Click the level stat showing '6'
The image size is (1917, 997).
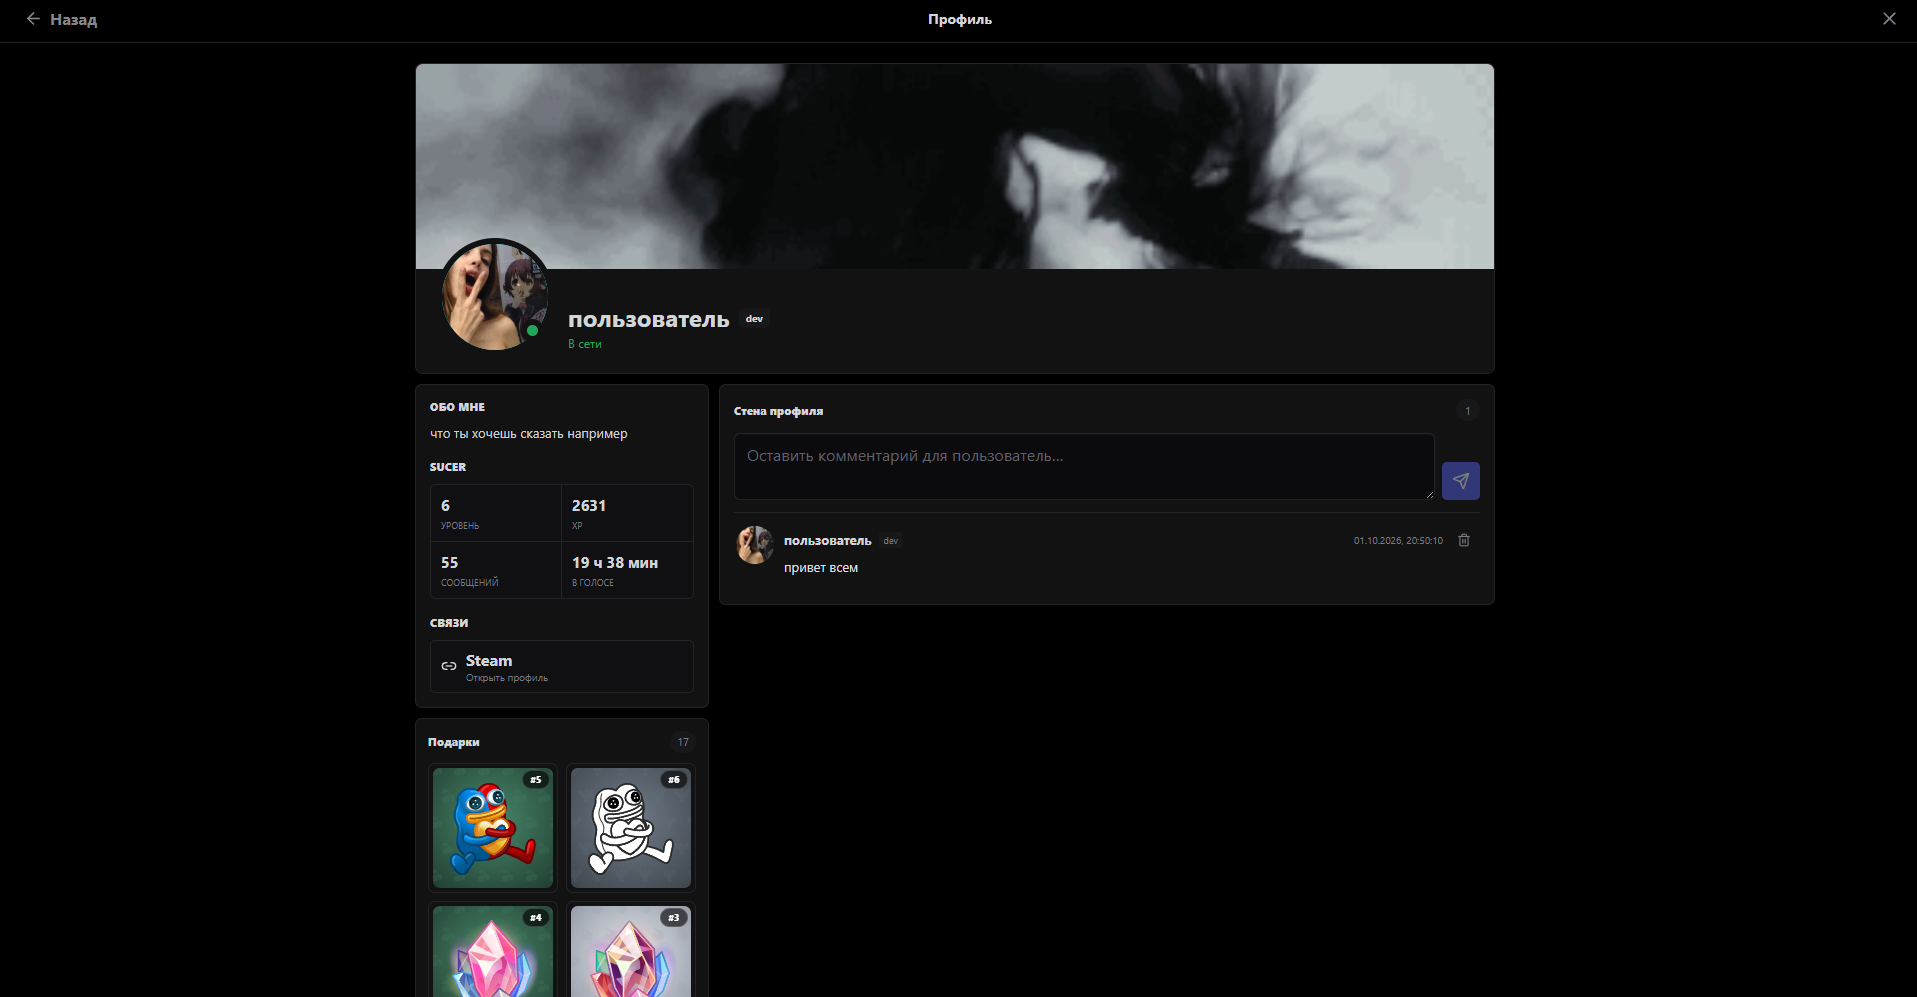[x=496, y=514]
